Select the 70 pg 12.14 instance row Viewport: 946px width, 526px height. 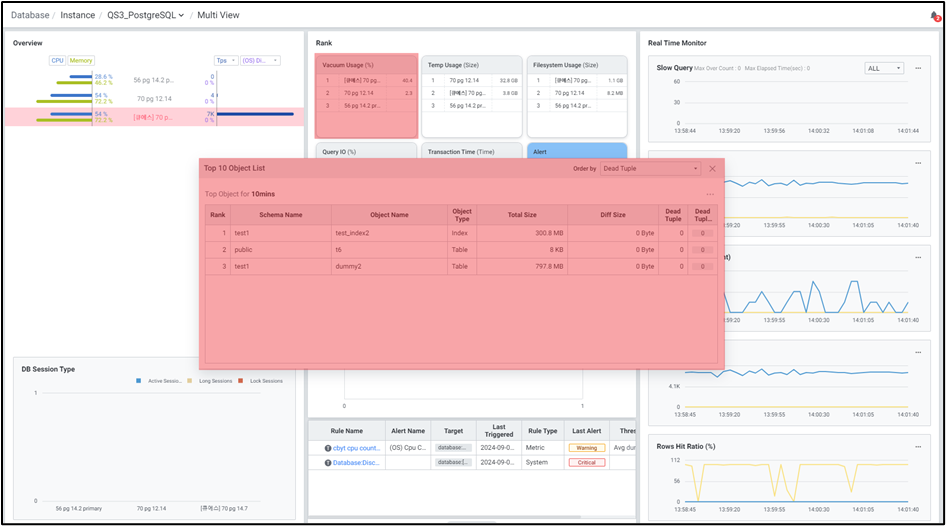[x=154, y=99]
